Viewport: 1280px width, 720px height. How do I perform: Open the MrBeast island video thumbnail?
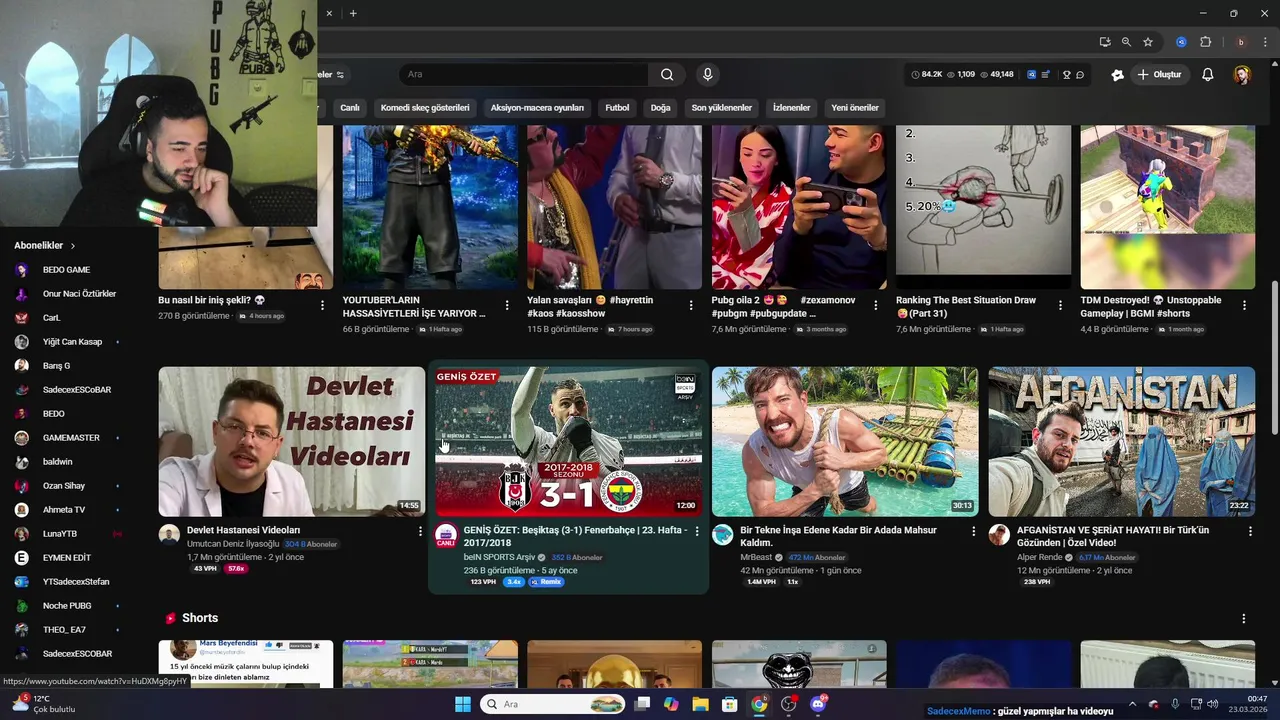(845, 441)
